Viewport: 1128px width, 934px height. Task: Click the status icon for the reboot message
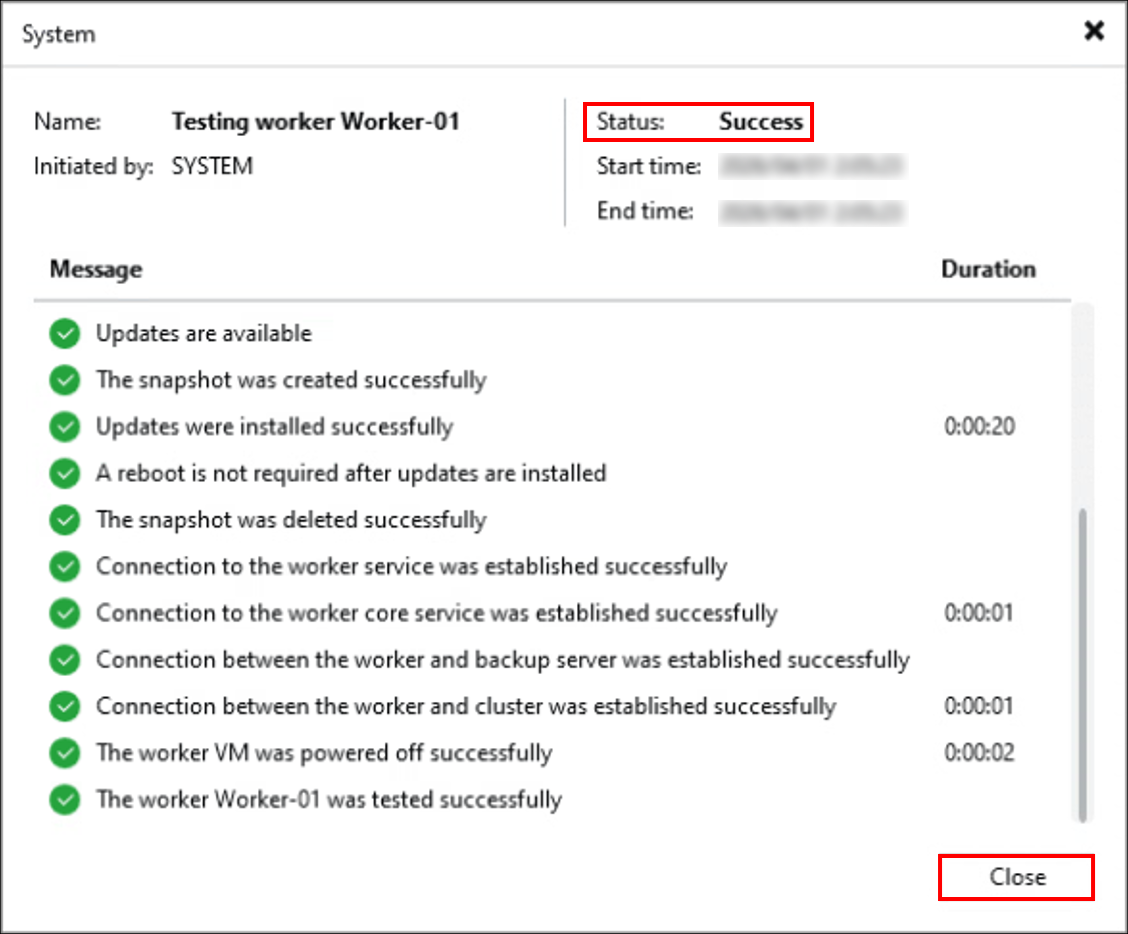point(64,473)
